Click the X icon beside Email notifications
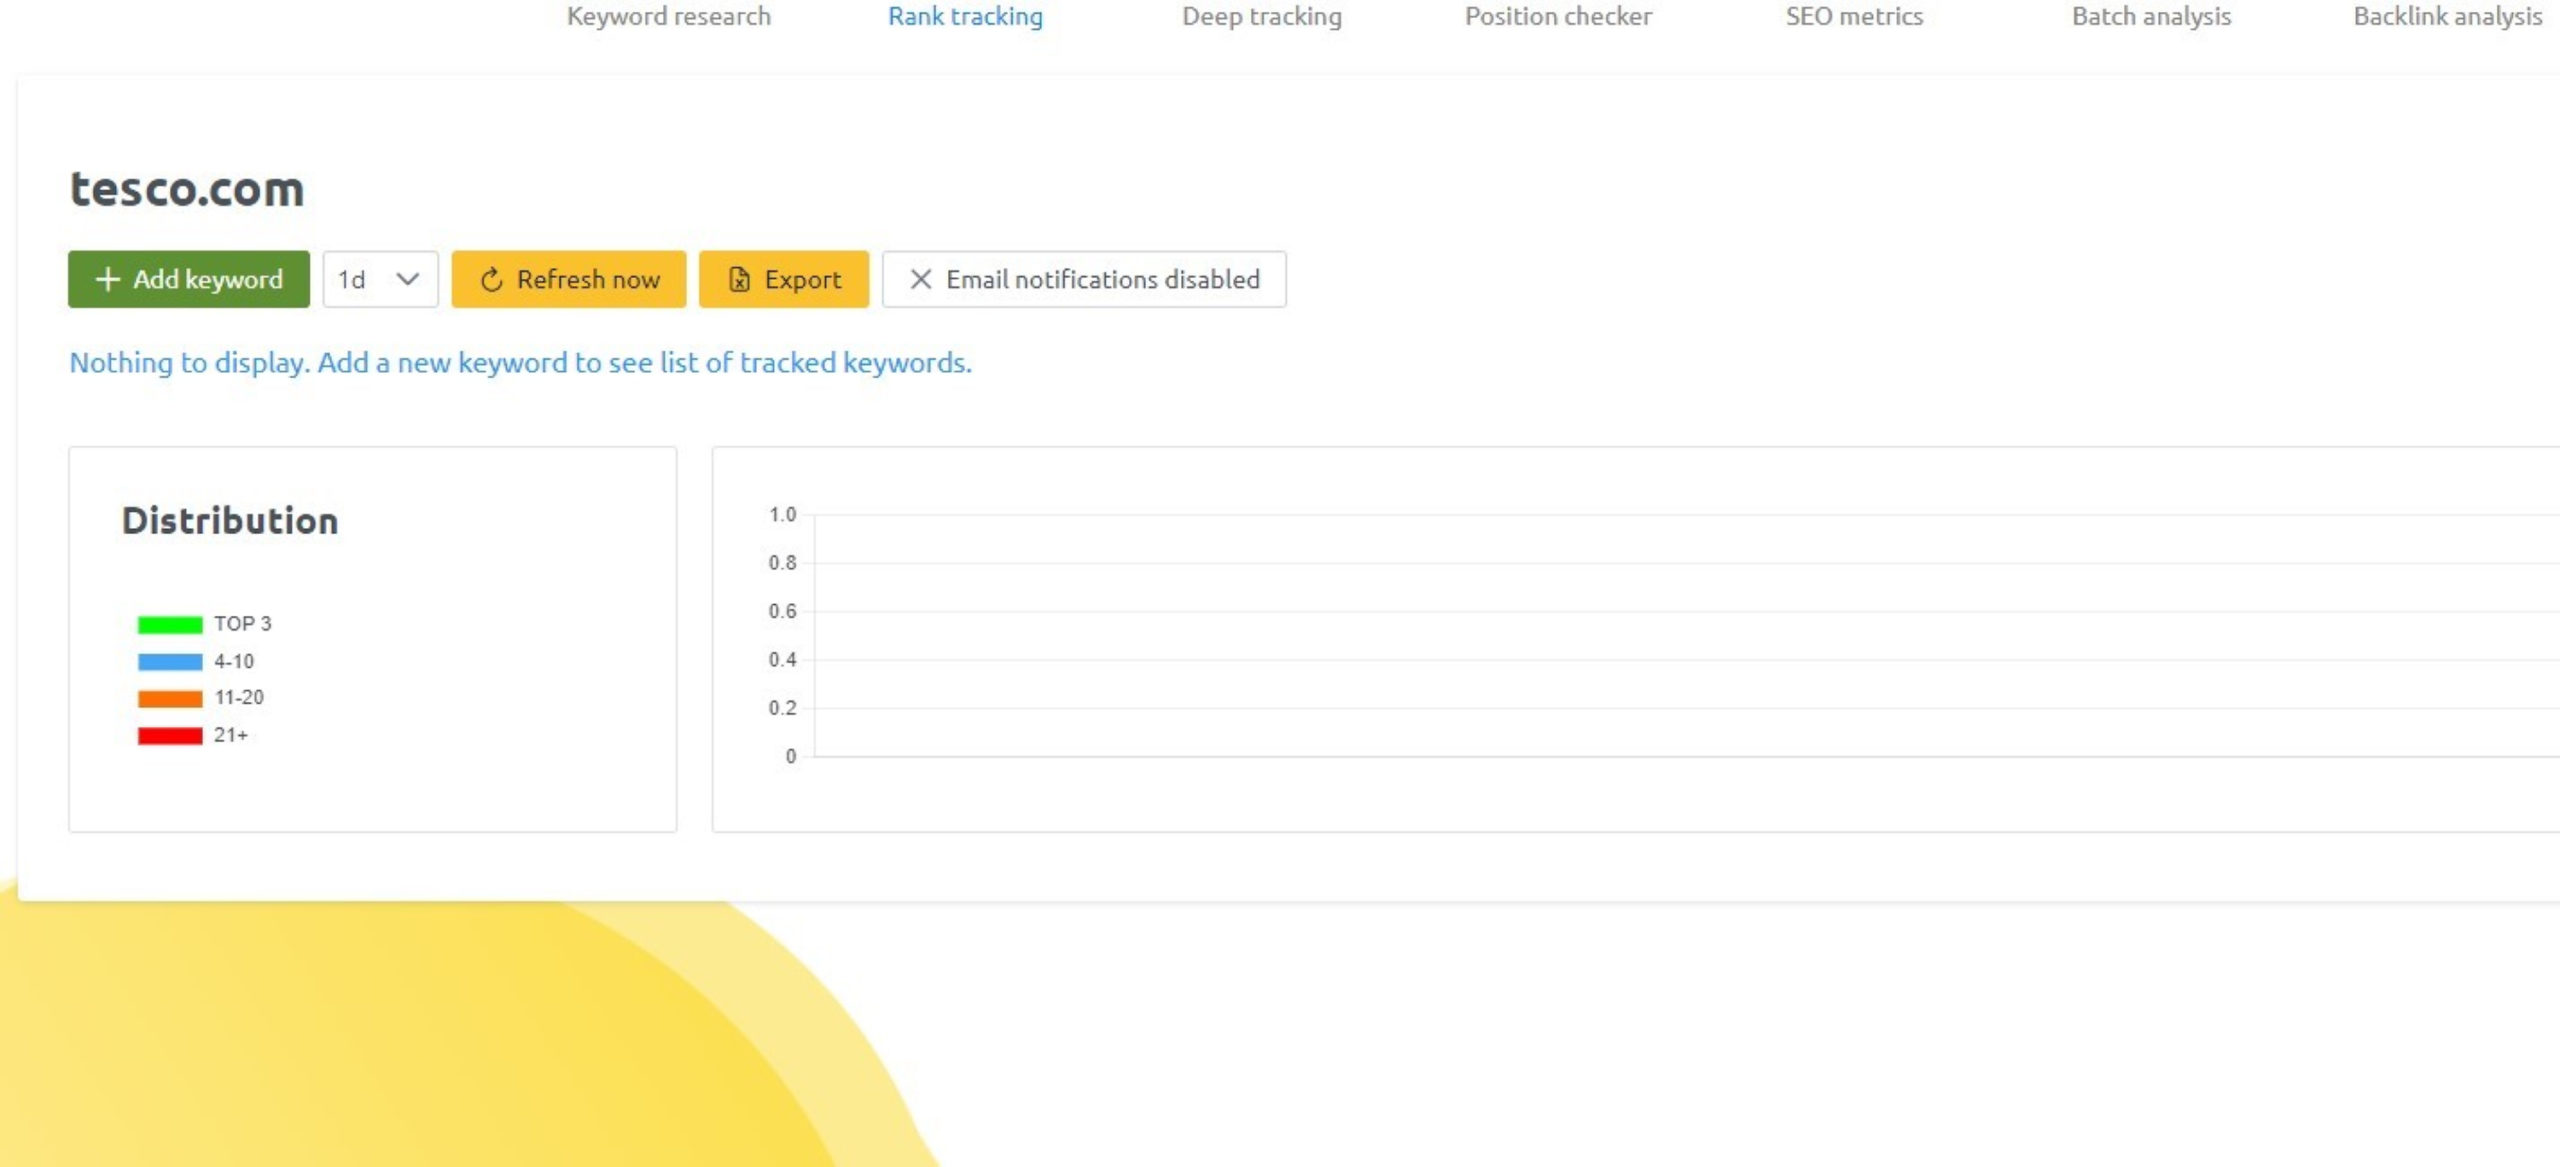The width and height of the screenshot is (2560, 1167). click(921, 279)
